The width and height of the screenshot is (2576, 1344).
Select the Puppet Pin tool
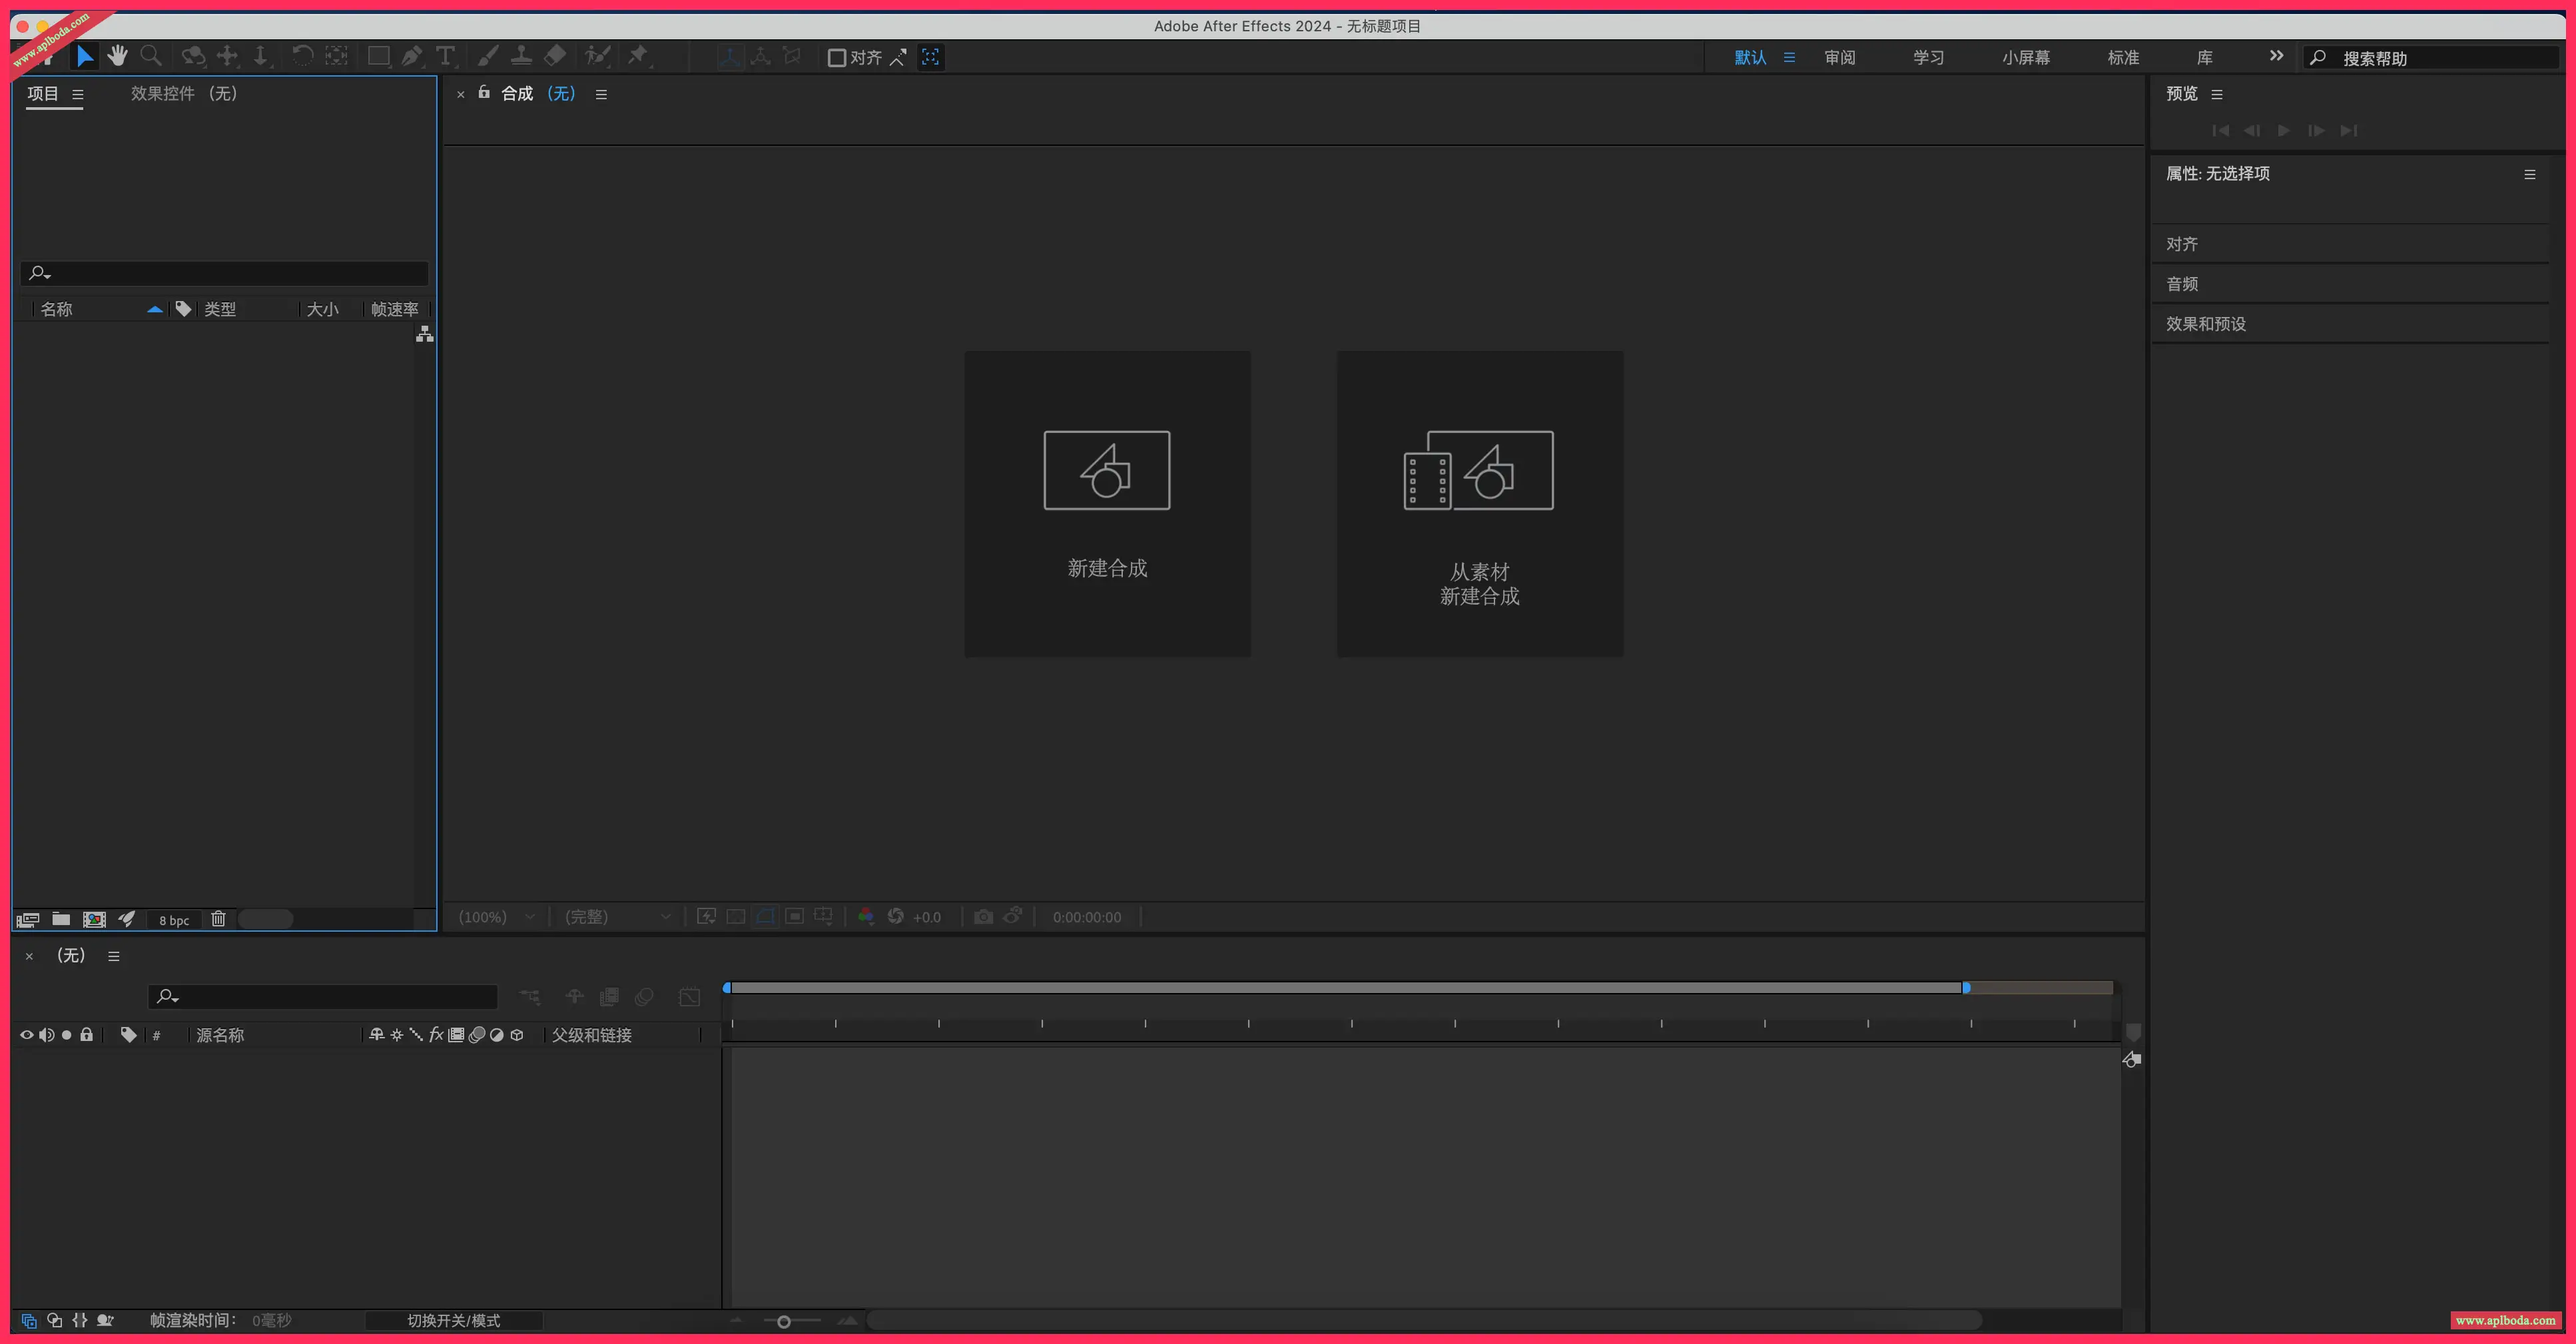click(638, 56)
